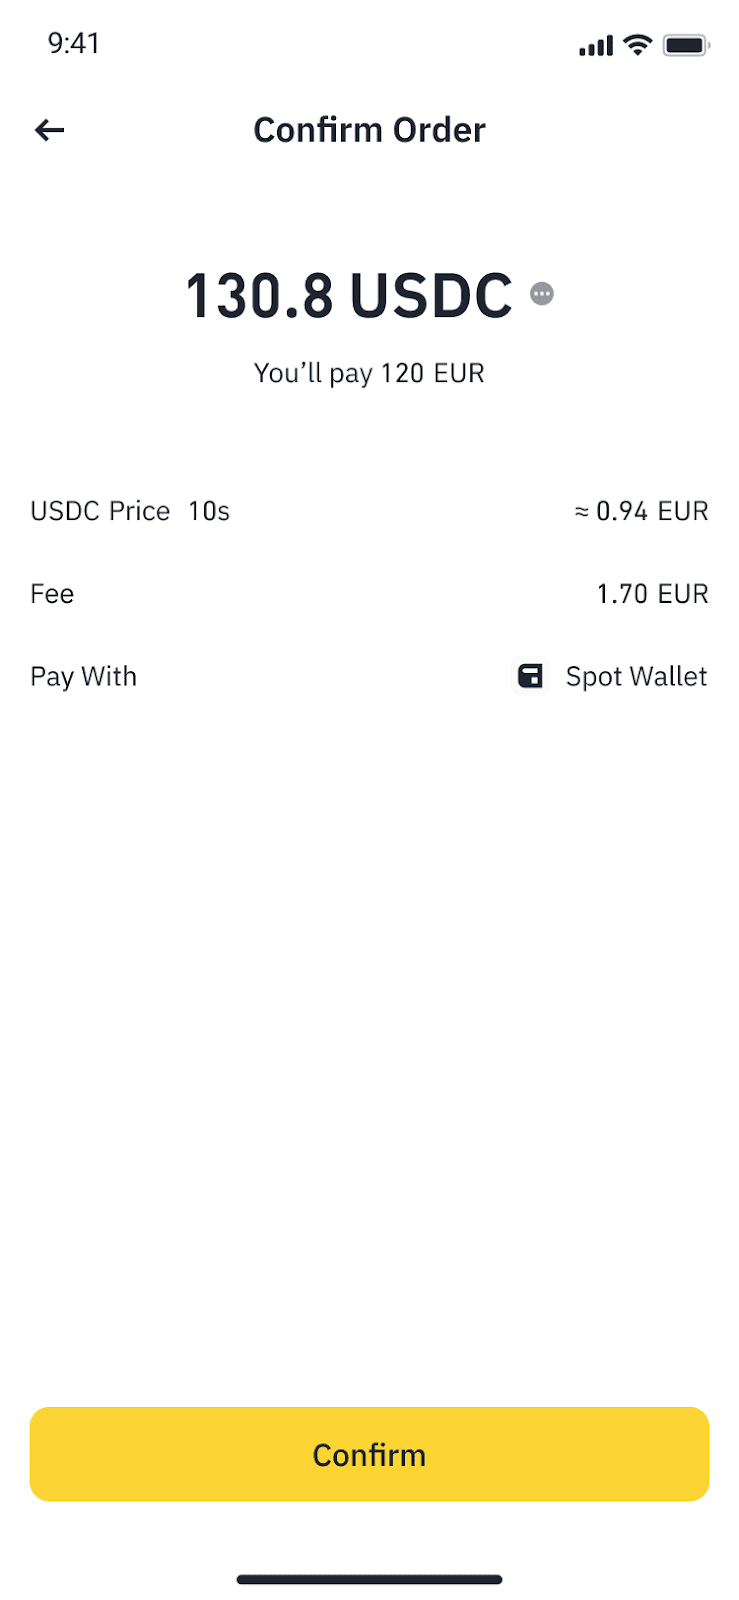Tap the Fee label
This screenshot has height=1600, width=739.
coord(52,594)
